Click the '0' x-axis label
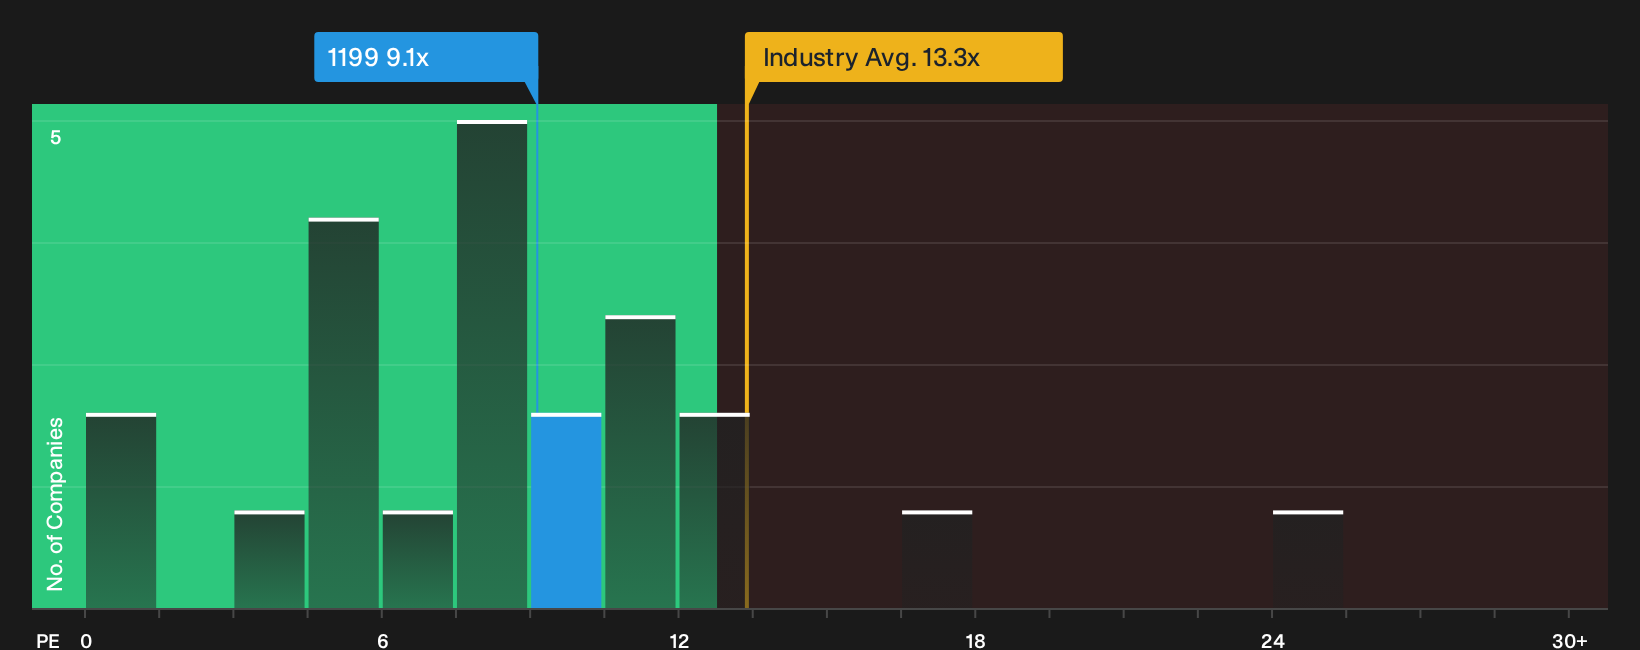Screen dimensions: 1640x650 [86, 640]
